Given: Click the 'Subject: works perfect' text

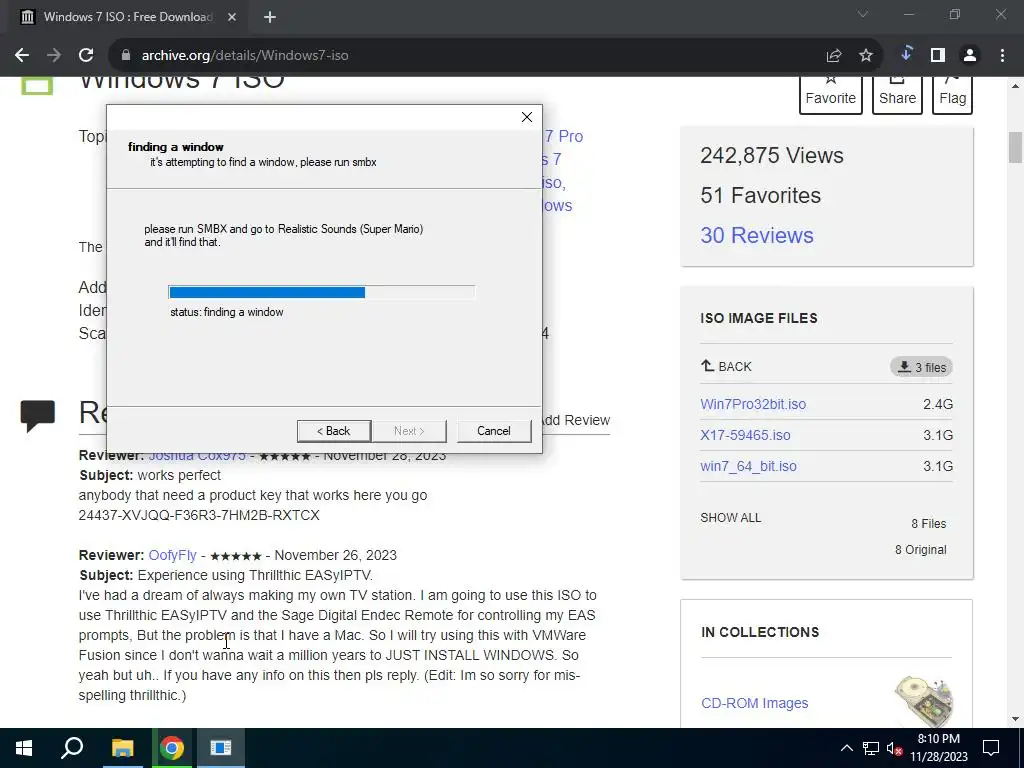Looking at the screenshot, I should pyautogui.click(x=150, y=475).
